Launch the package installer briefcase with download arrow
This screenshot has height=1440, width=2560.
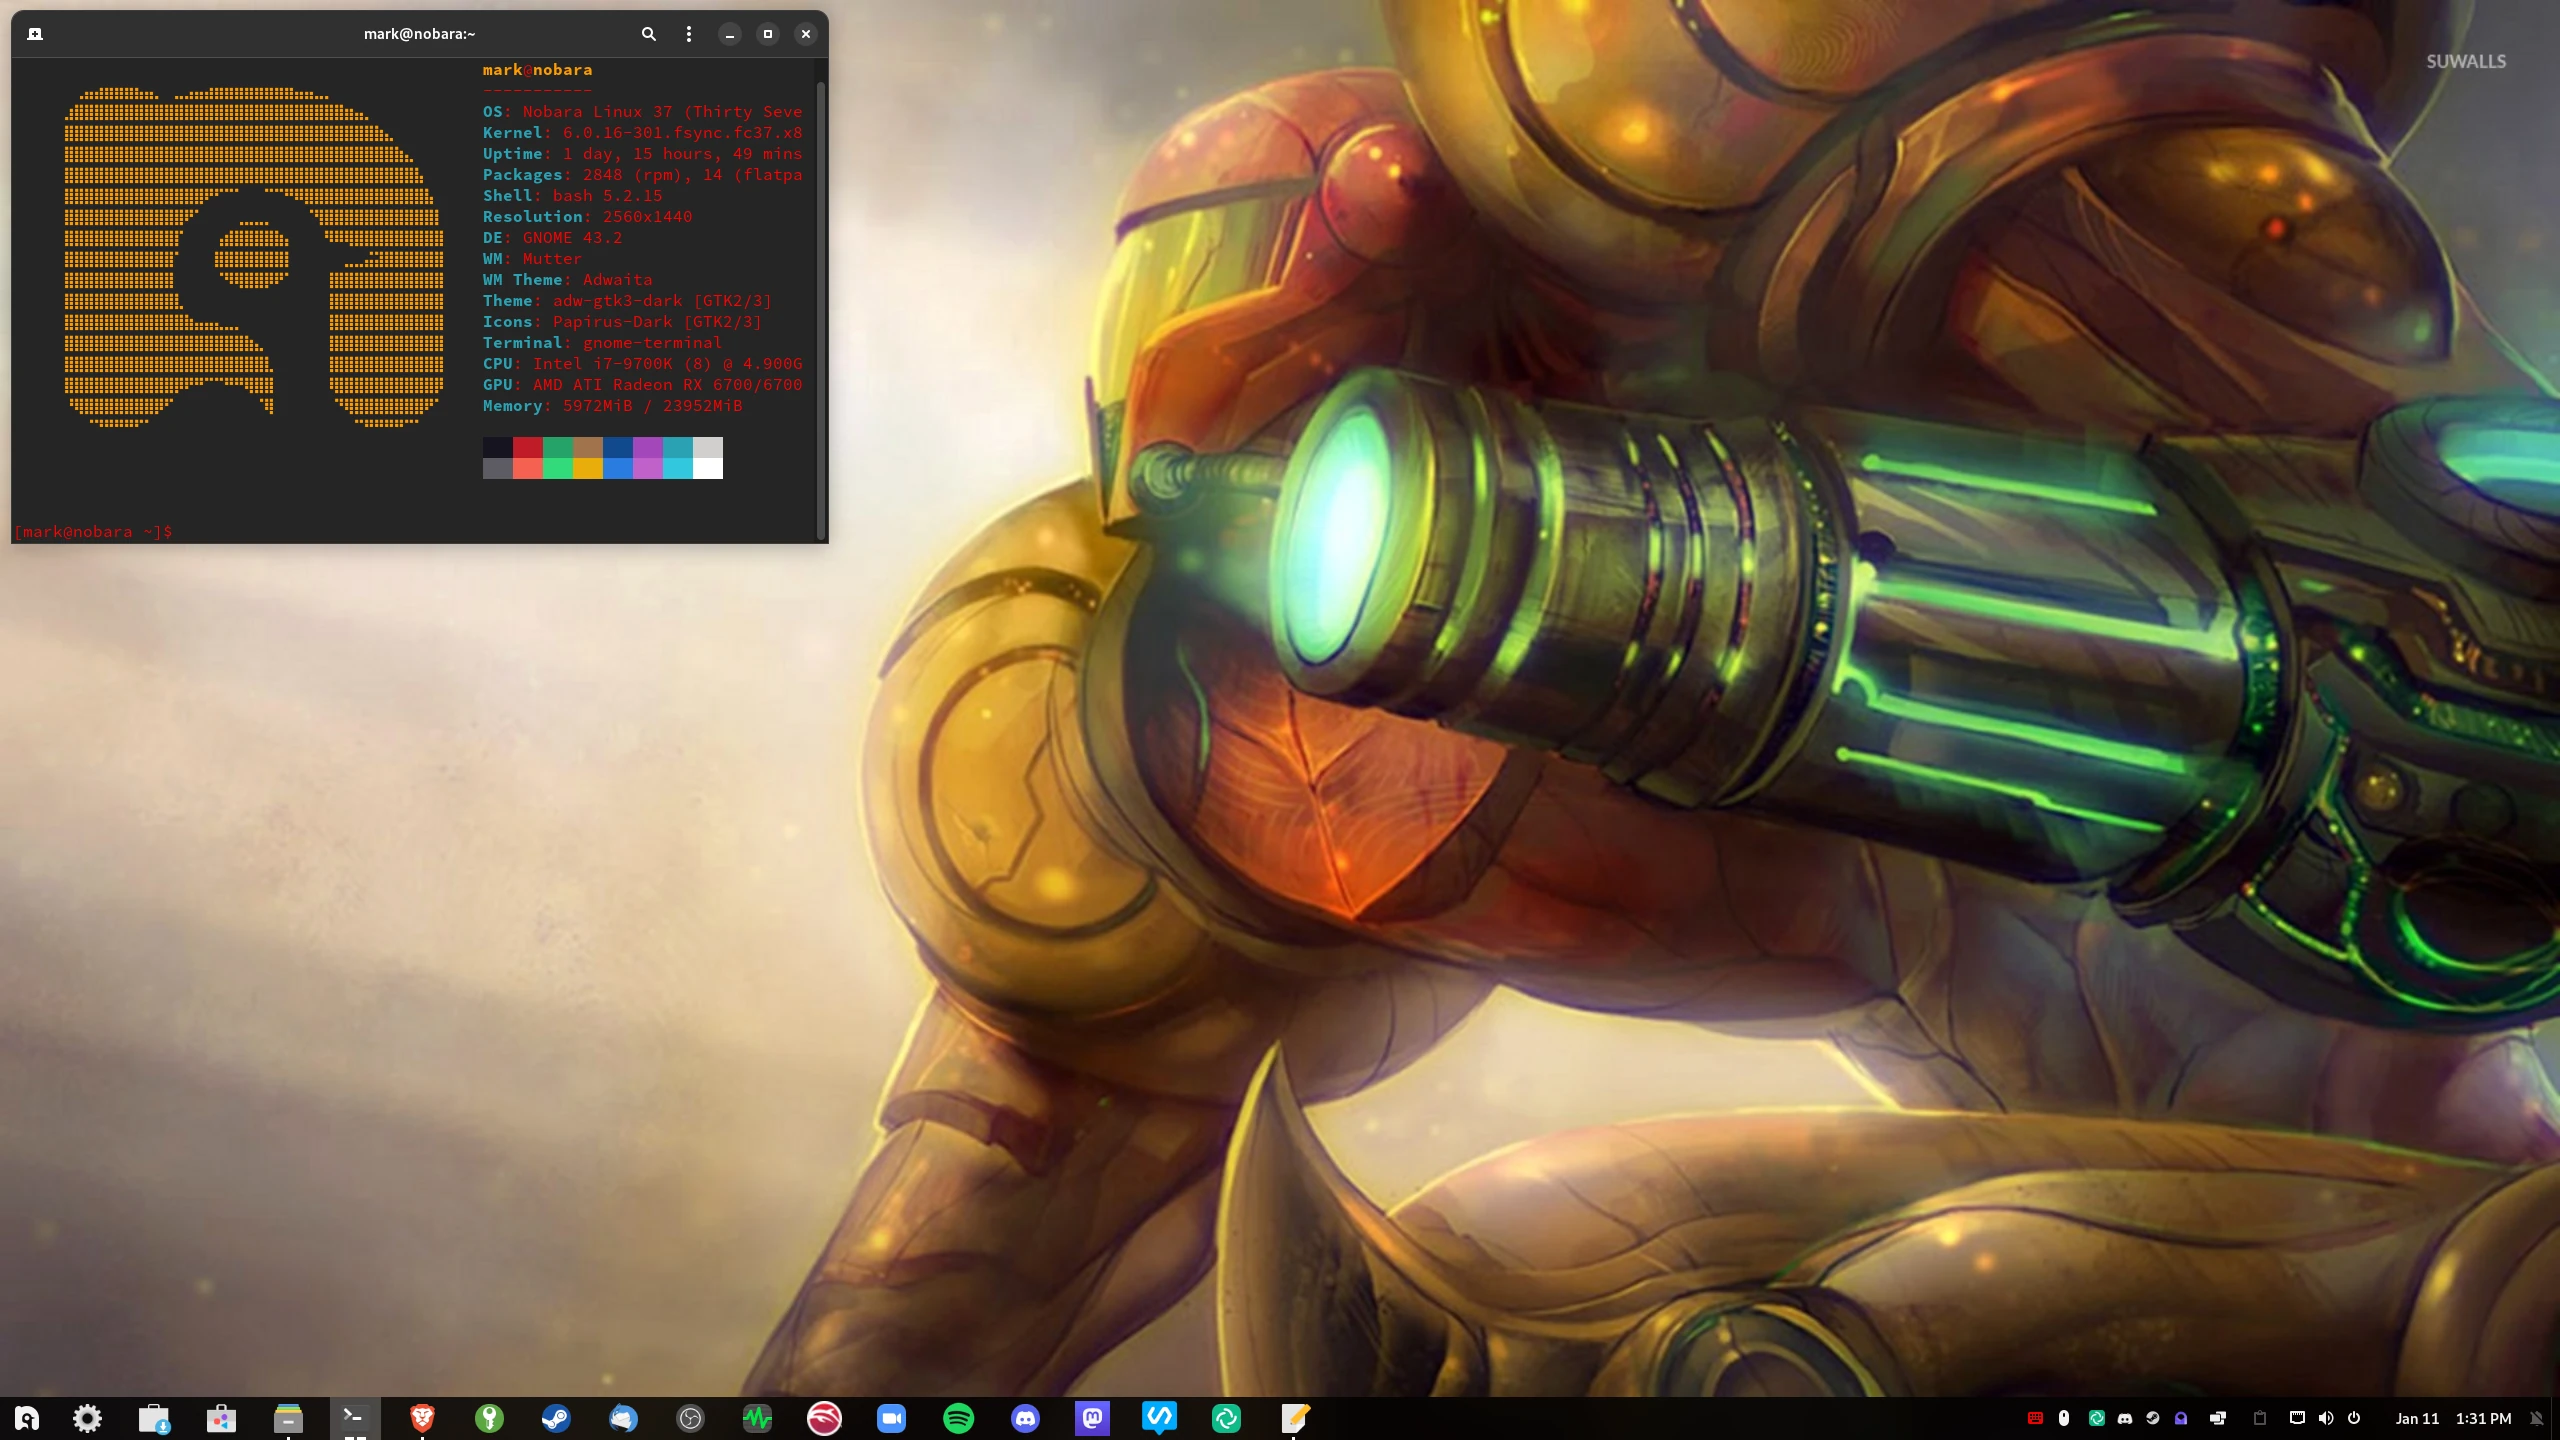tap(154, 1418)
